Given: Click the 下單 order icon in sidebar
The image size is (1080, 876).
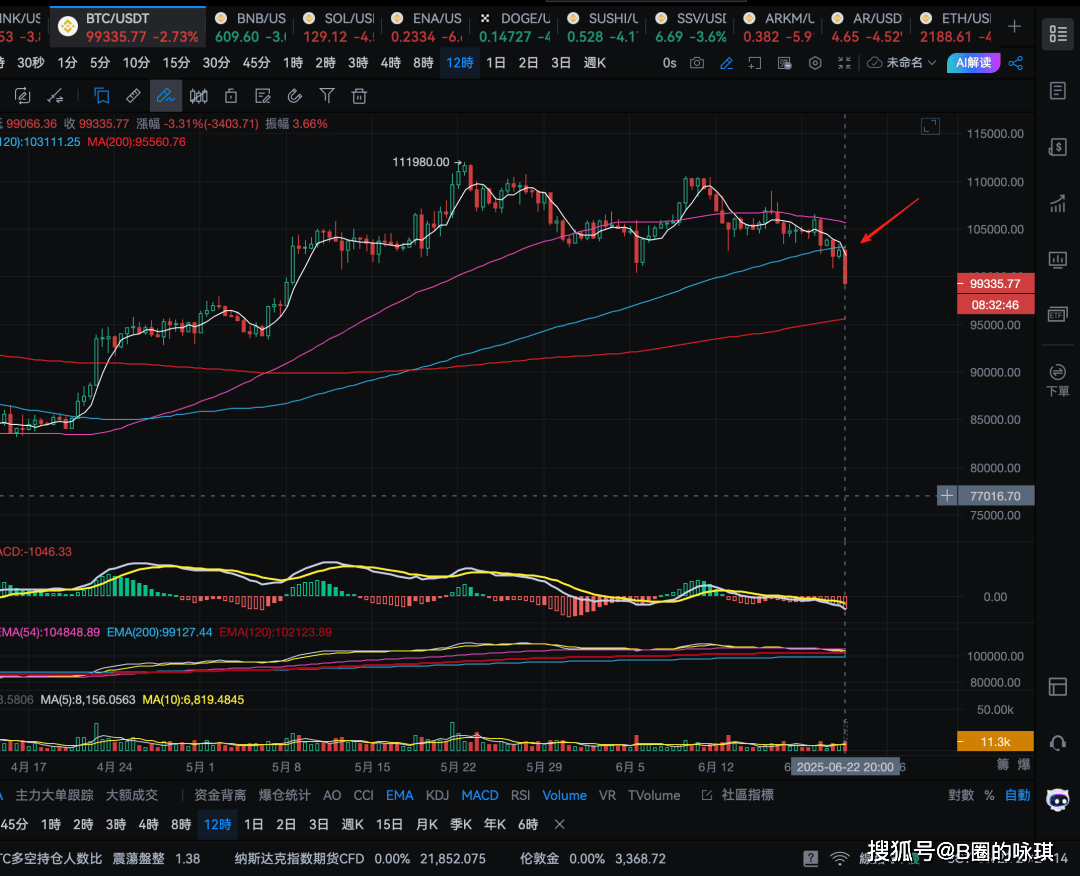Looking at the screenshot, I should click(x=1057, y=379).
